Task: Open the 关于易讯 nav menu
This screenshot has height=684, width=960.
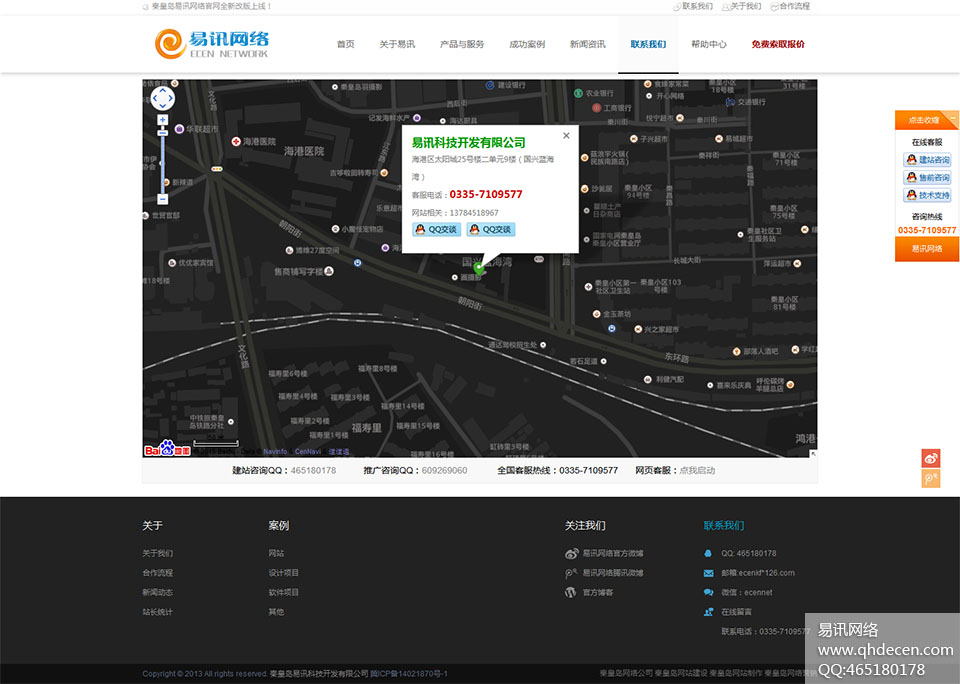Action: pos(397,44)
